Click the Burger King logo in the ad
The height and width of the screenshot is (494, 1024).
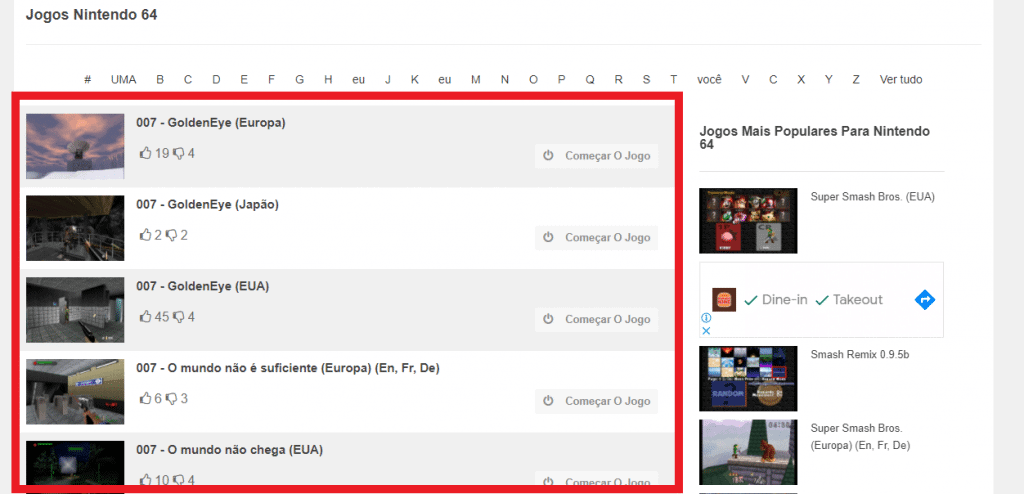[724, 300]
